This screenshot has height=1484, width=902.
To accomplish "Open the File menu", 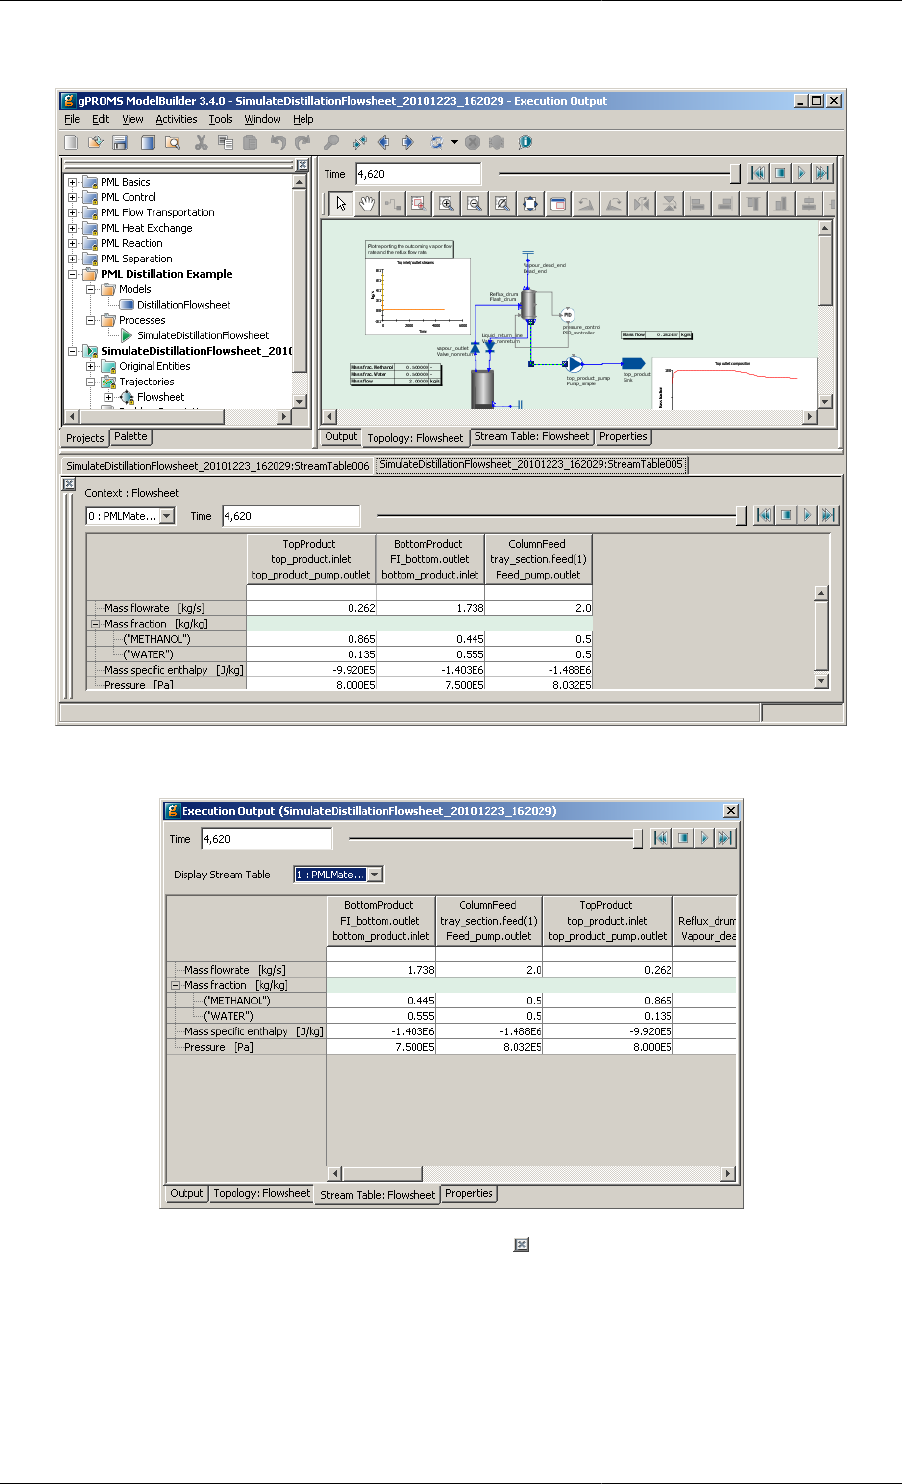I will pyautogui.click(x=72, y=119).
